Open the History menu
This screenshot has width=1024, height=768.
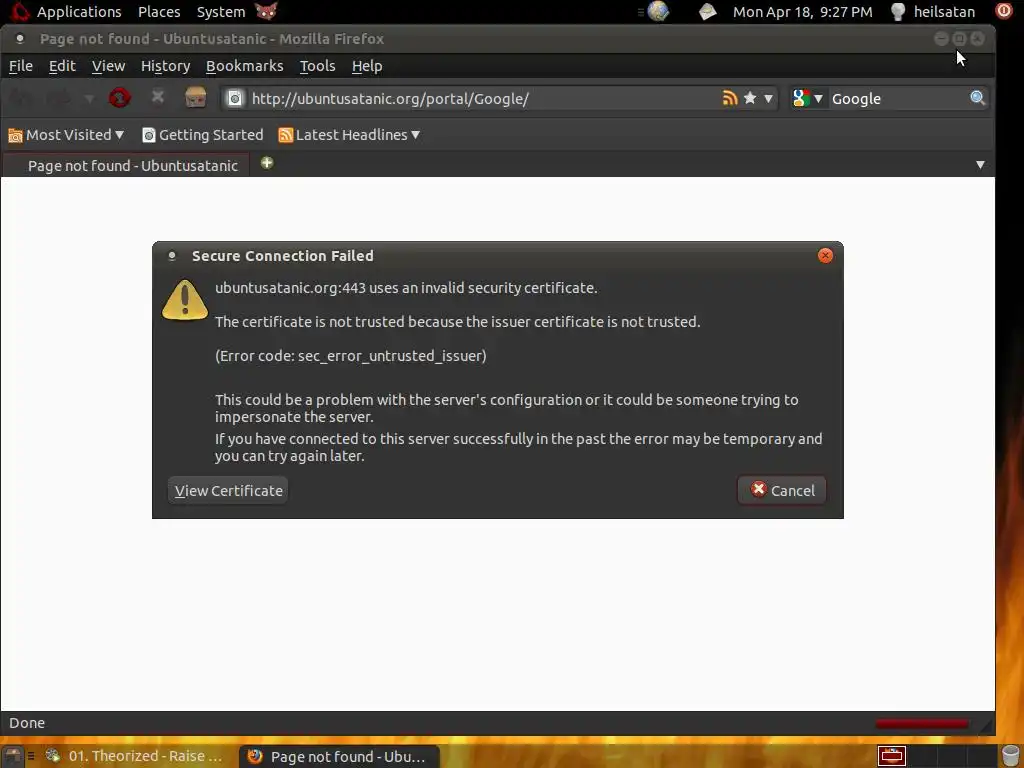165,66
